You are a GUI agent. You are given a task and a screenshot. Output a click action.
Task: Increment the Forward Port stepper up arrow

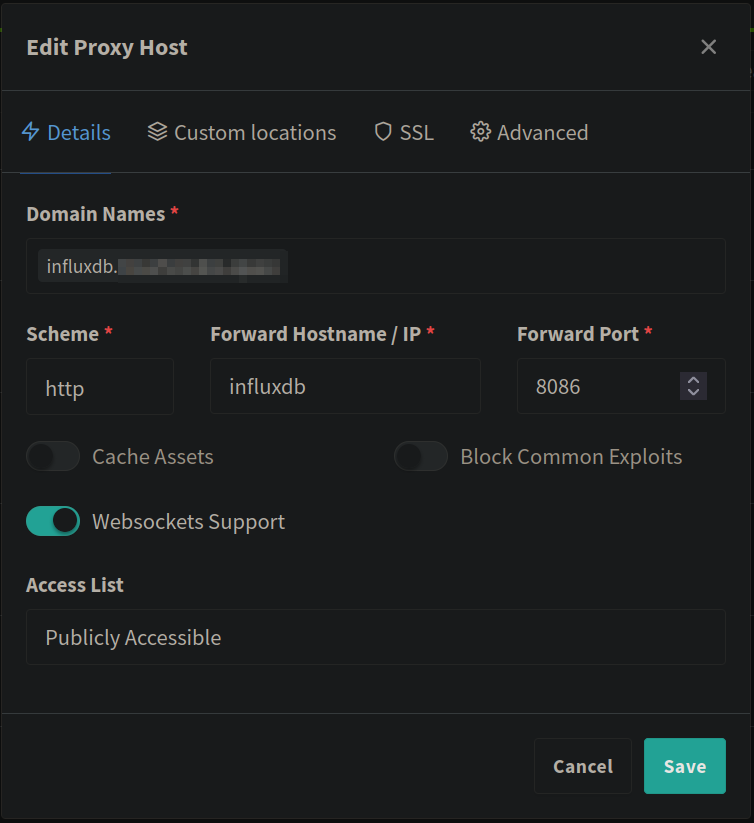pos(693,380)
